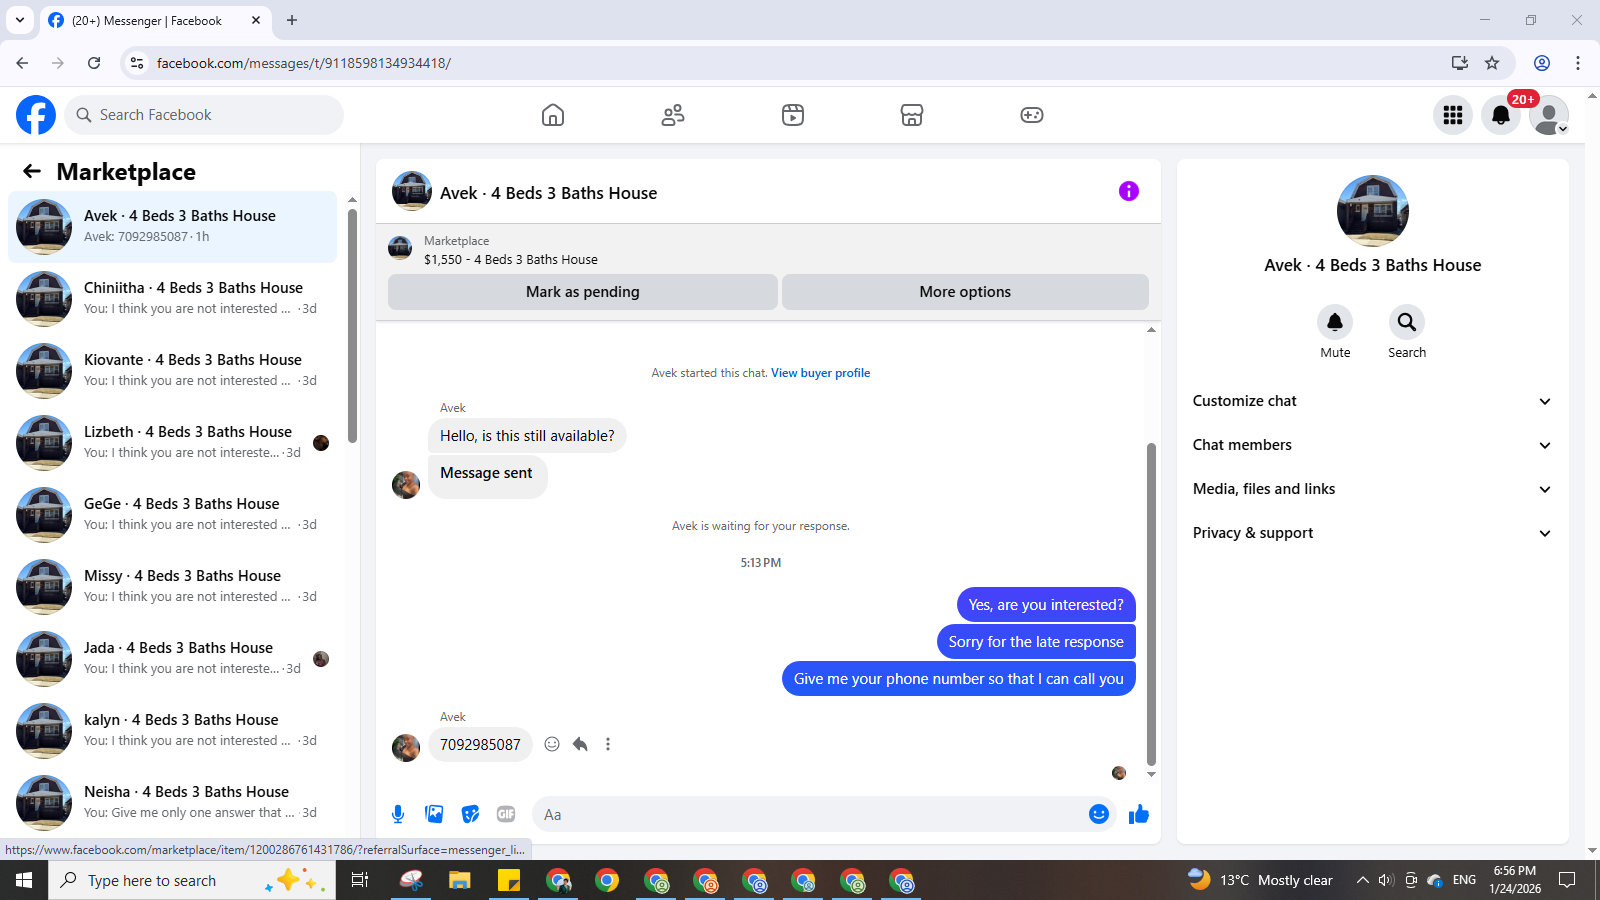Open the $1,550 listing Marketplace banner
The height and width of the screenshot is (900, 1600).
pyautogui.click(x=768, y=250)
